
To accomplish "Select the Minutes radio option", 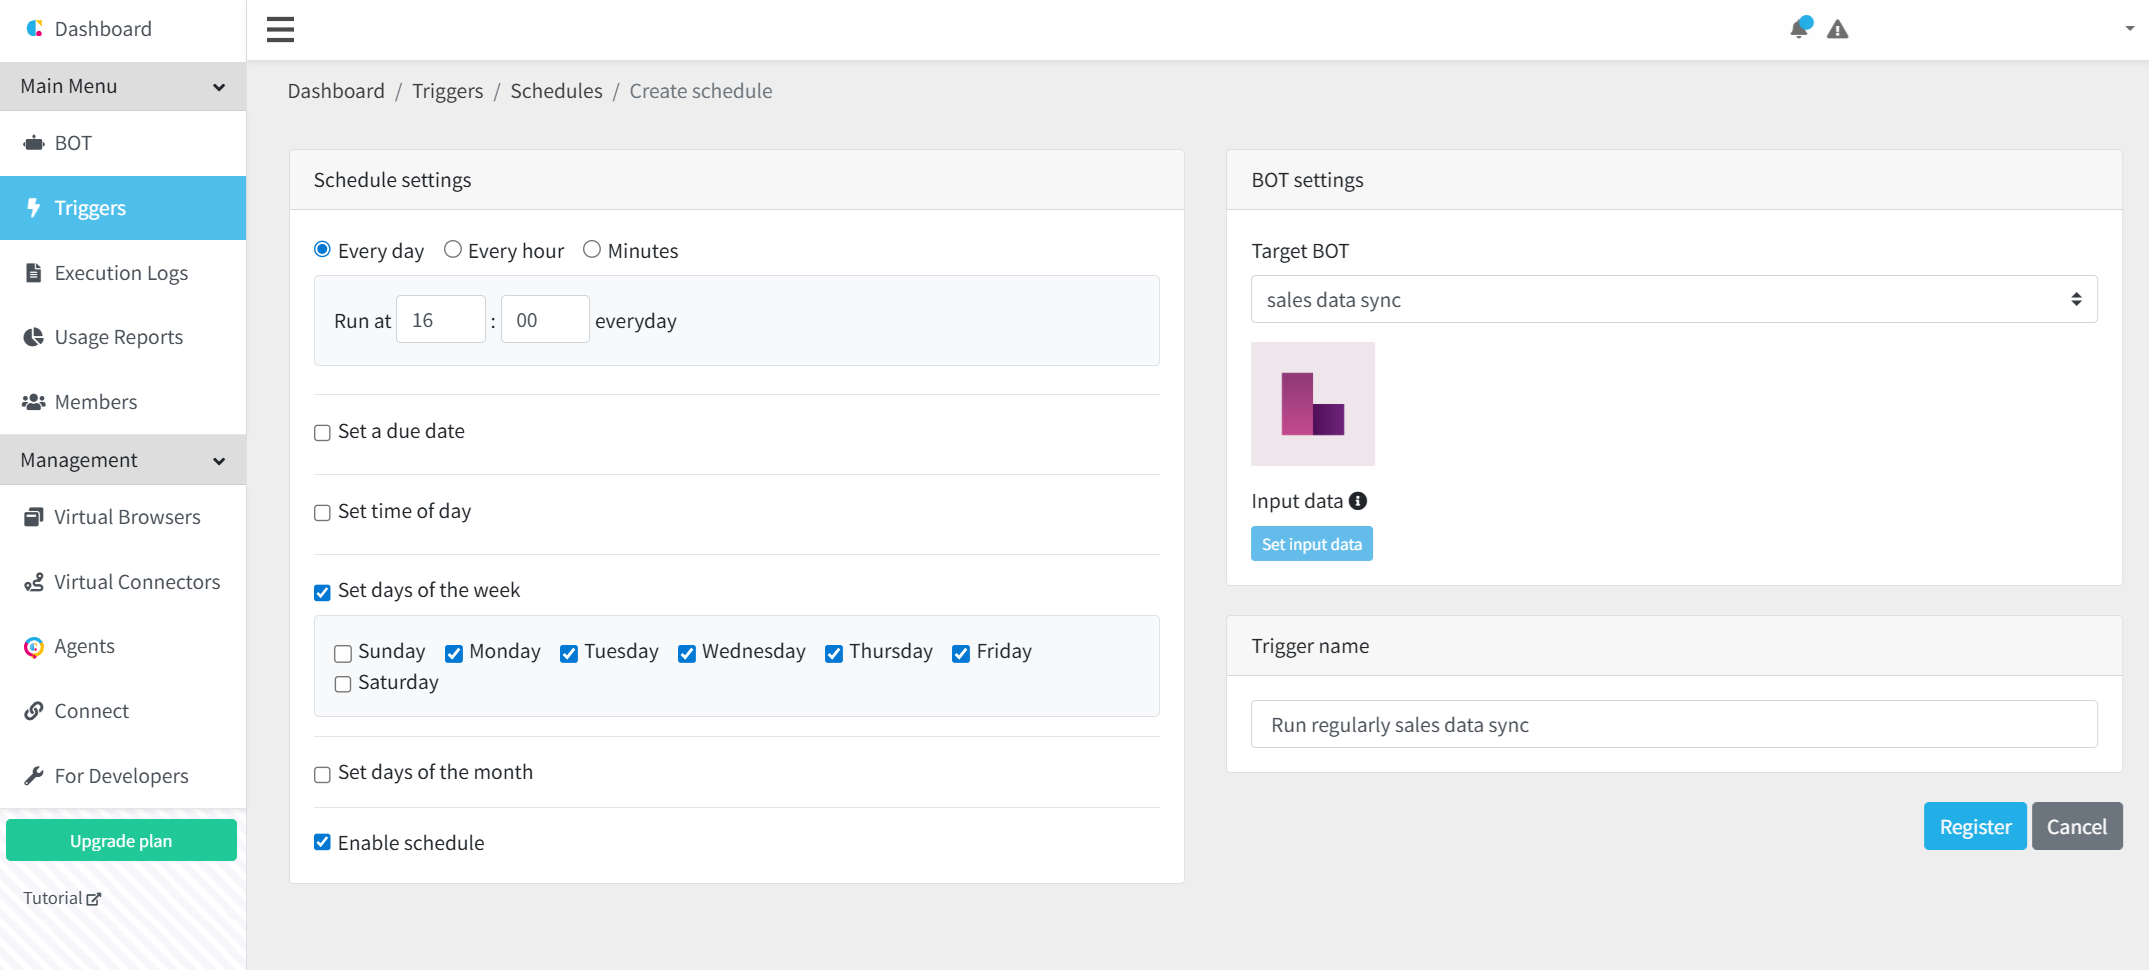I will click(x=592, y=249).
